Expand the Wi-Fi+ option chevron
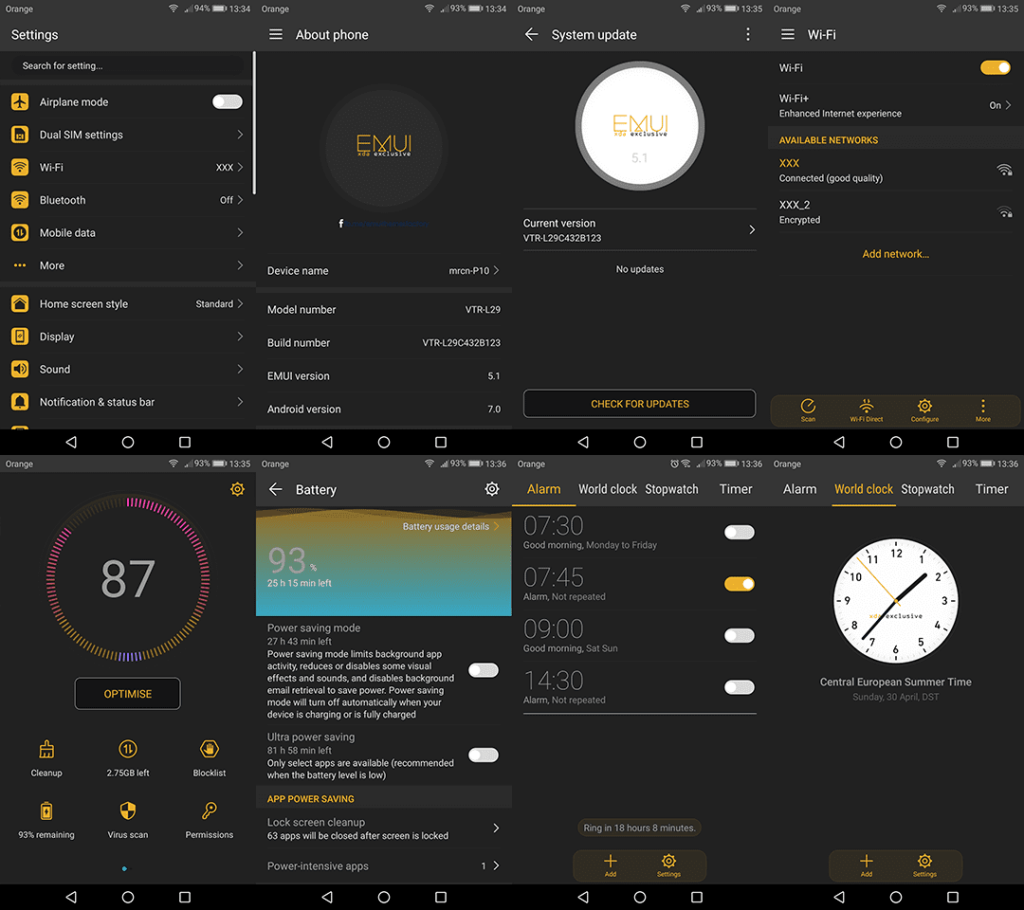1024x910 pixels. (1008, 105)
